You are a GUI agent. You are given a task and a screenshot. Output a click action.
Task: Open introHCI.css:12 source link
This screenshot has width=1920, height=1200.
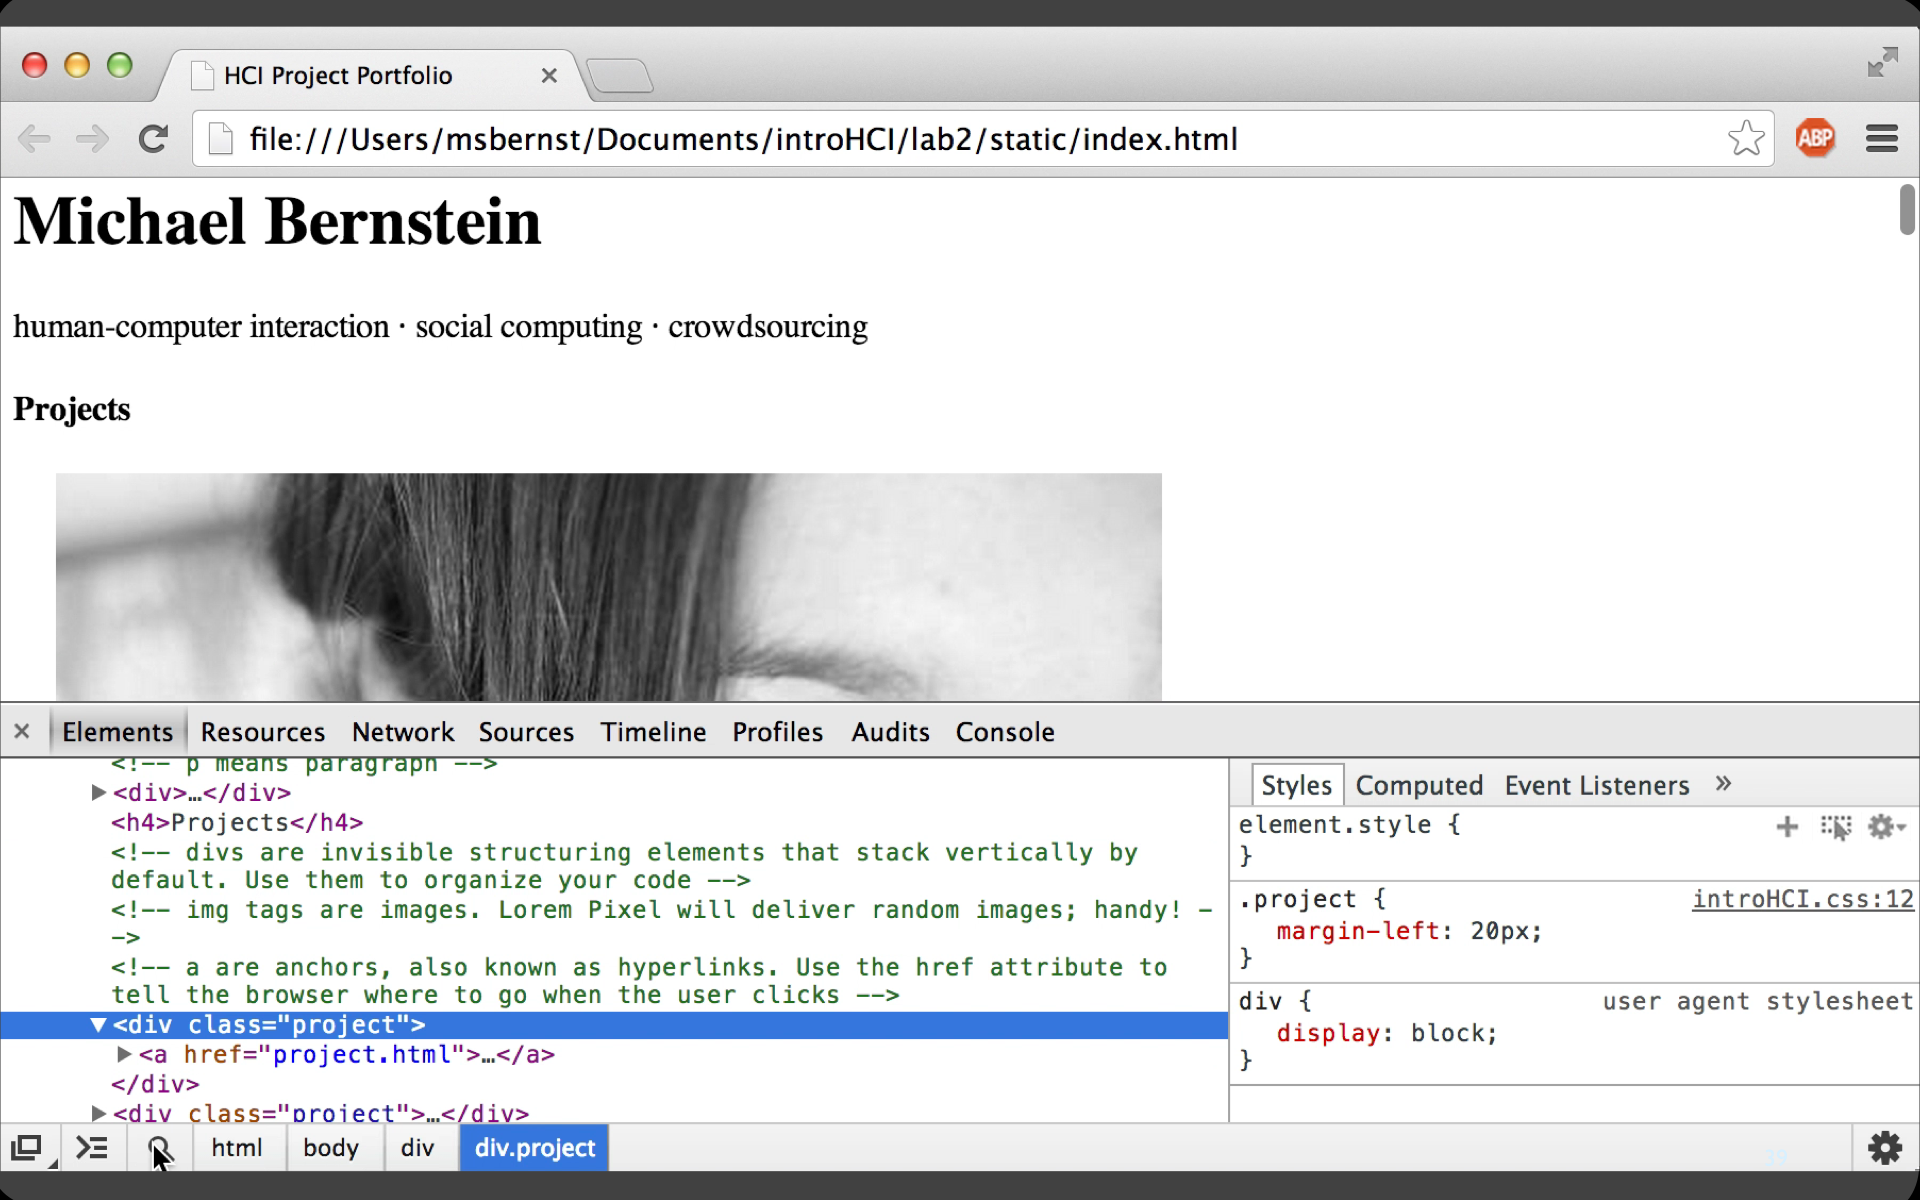[x=1802, y=899]
